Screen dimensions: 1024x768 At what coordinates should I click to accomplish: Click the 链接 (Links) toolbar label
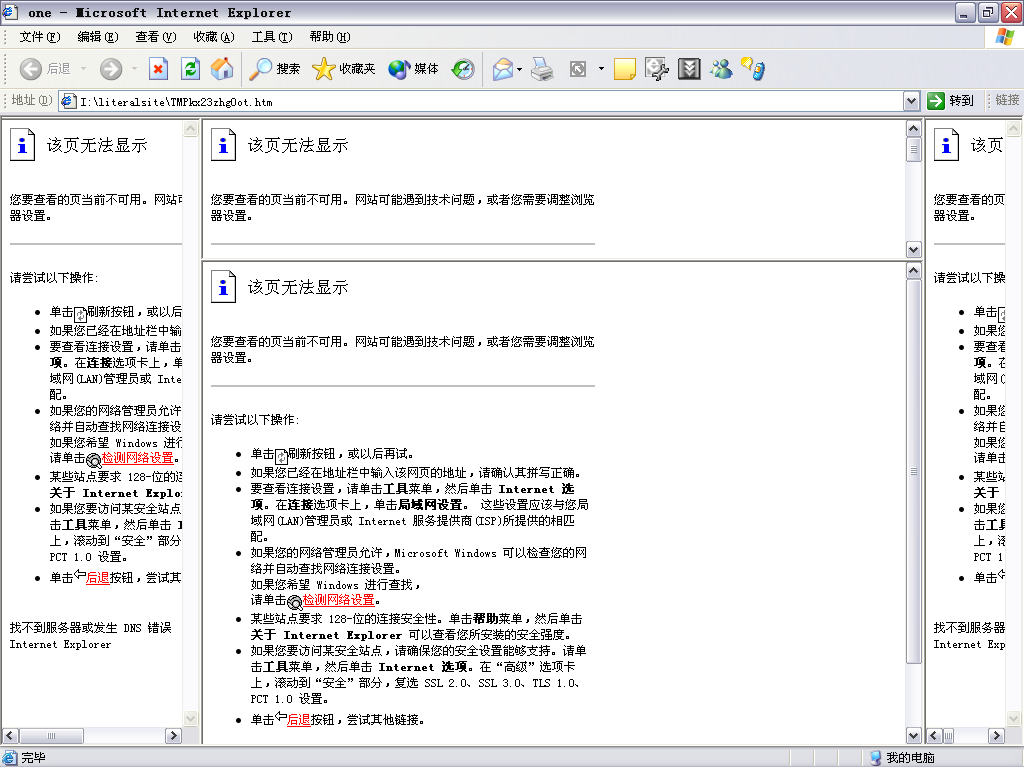(x=1007, y=100)
